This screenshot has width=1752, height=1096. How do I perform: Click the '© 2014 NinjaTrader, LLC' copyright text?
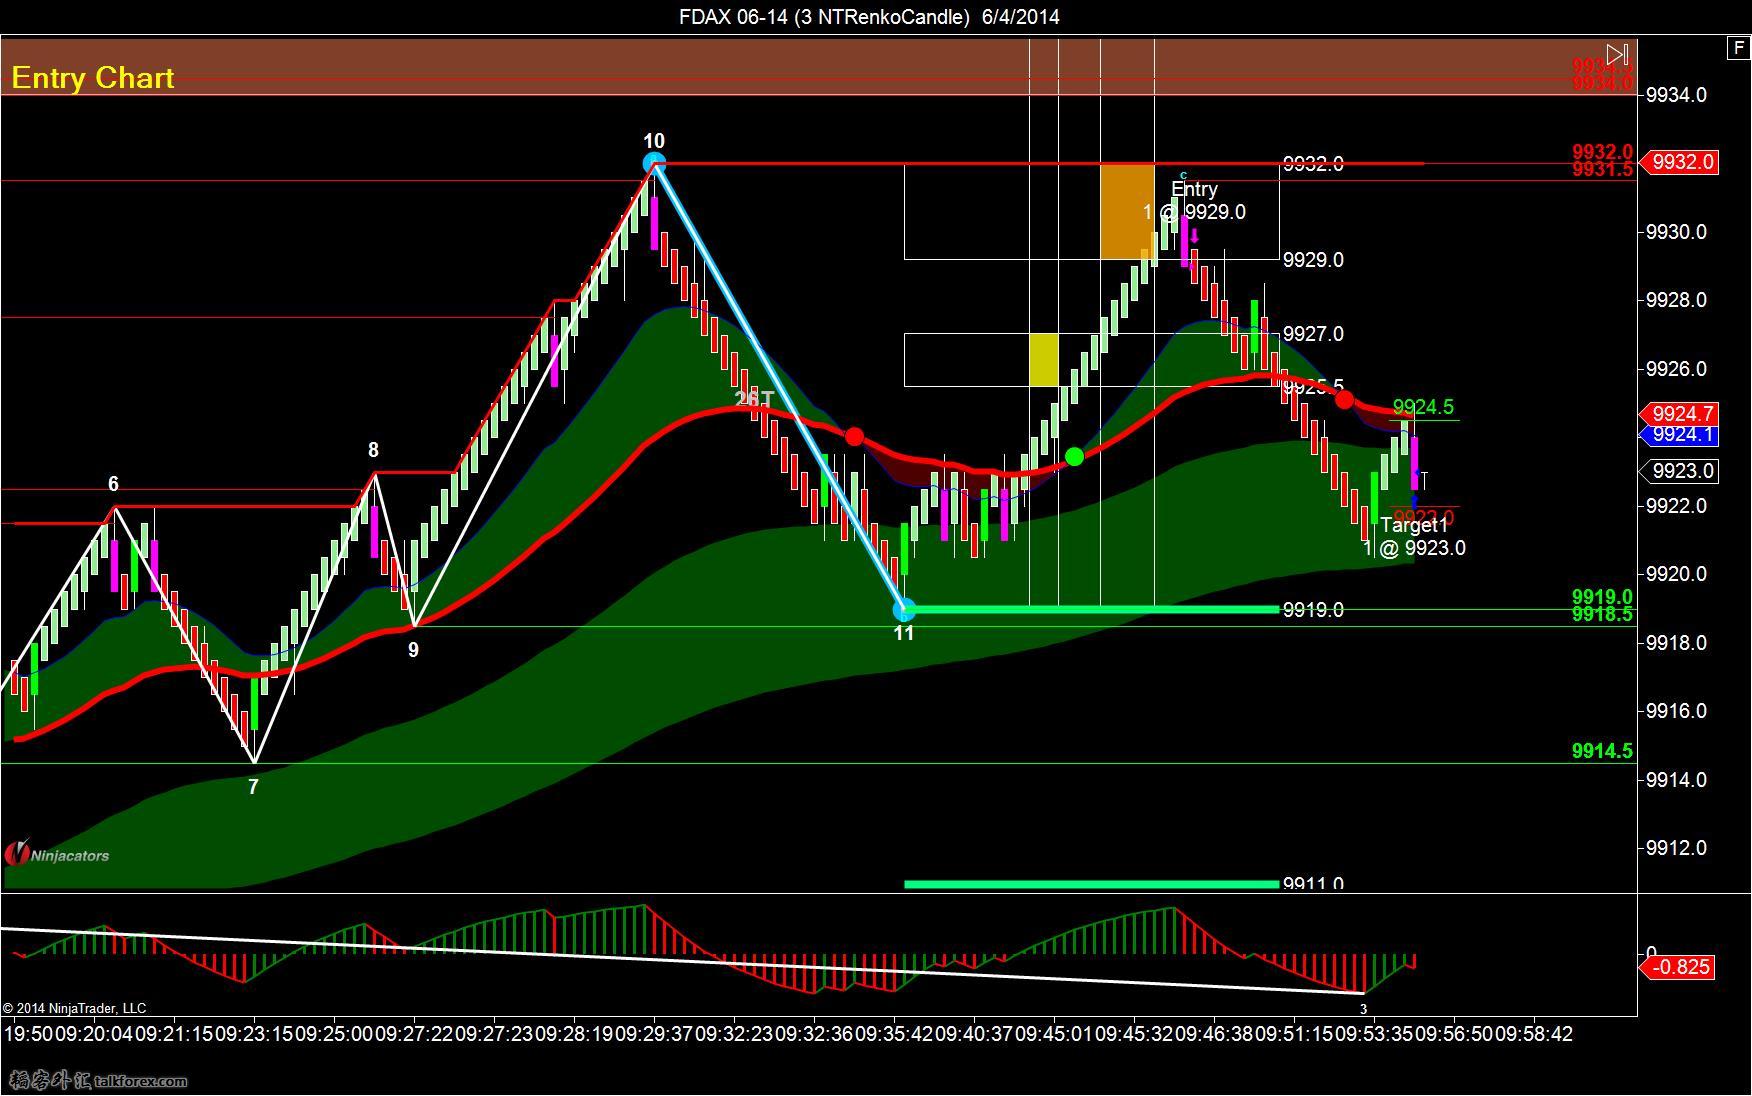[74, 1008]
